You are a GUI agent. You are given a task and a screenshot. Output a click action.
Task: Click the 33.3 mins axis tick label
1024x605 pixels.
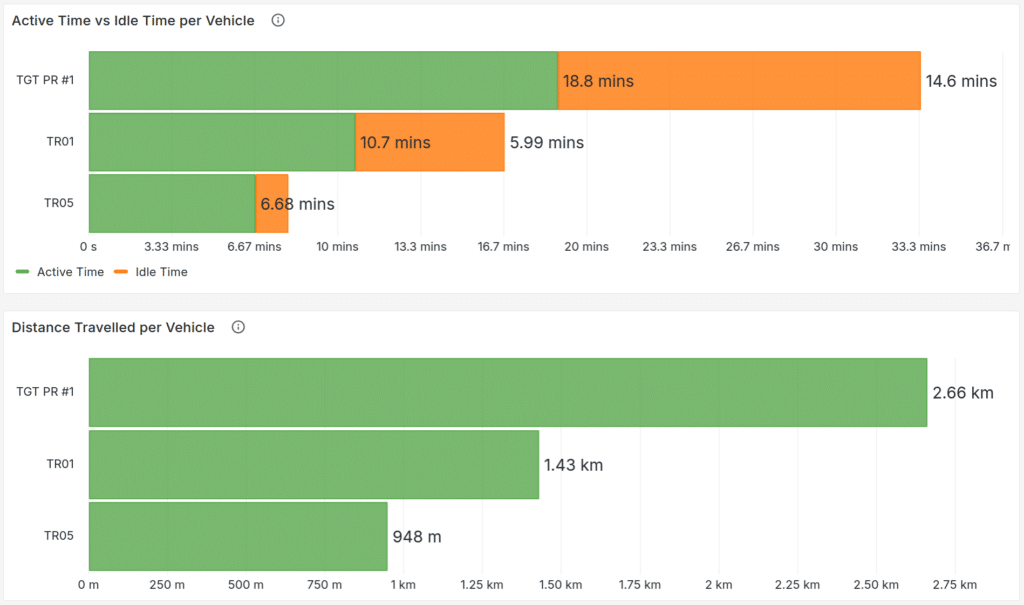click(x=918, y=246)
